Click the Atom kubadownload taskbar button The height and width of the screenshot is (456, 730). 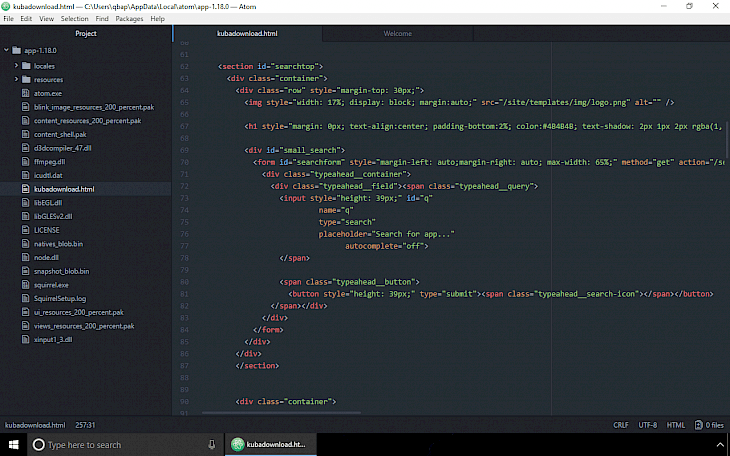point(271,444)
